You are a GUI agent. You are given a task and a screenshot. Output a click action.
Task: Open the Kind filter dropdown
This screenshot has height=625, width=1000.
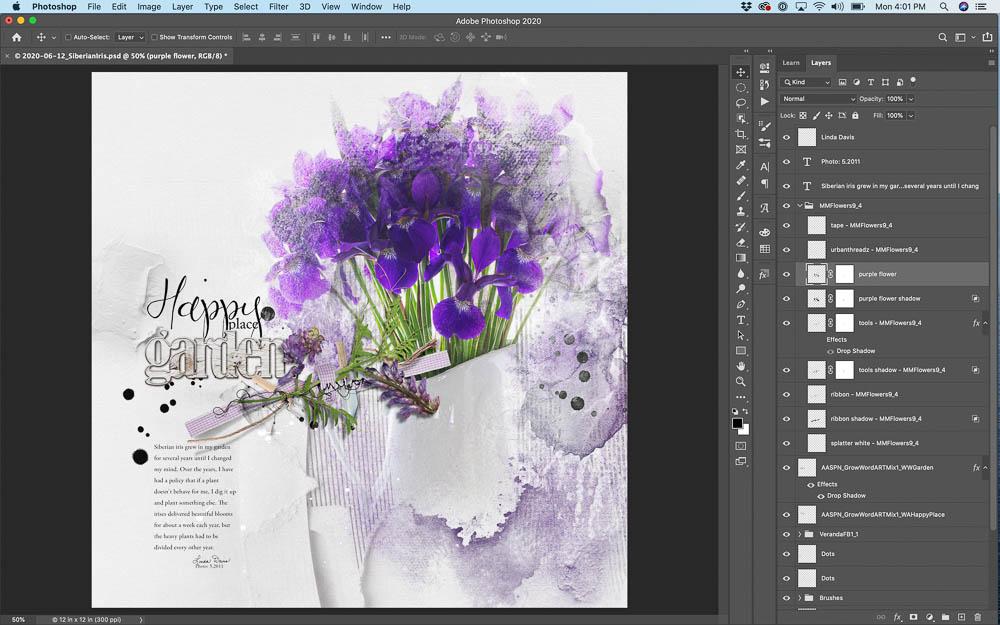point(806,82)
